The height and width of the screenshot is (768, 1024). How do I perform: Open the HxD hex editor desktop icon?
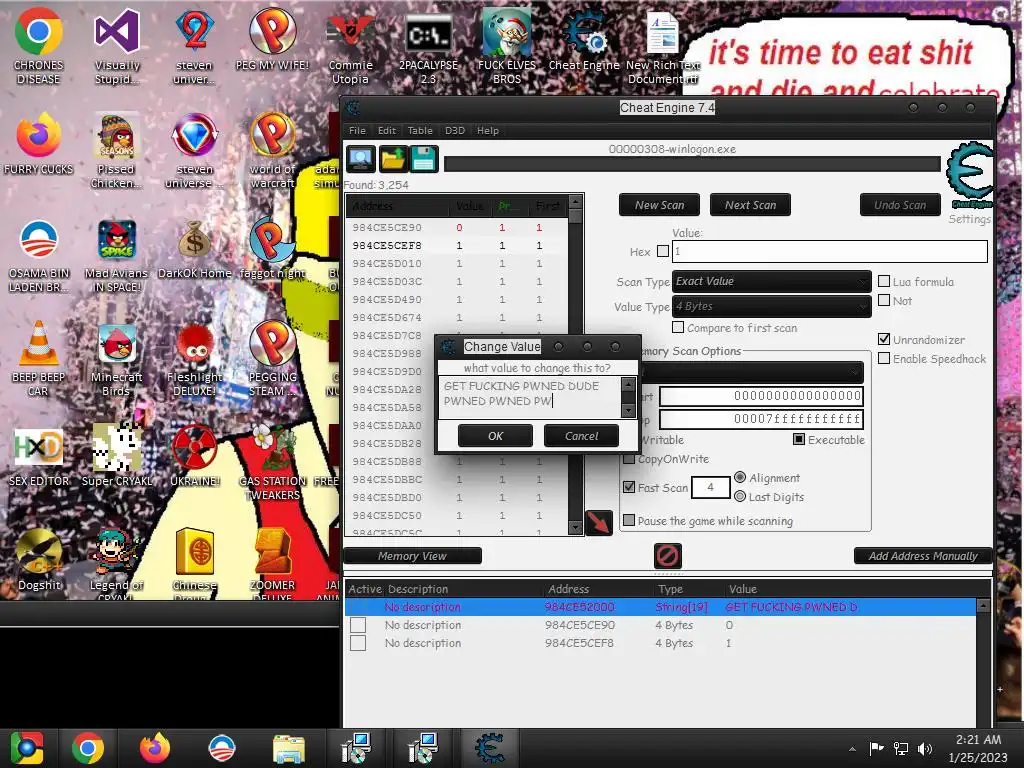[39, 457]
